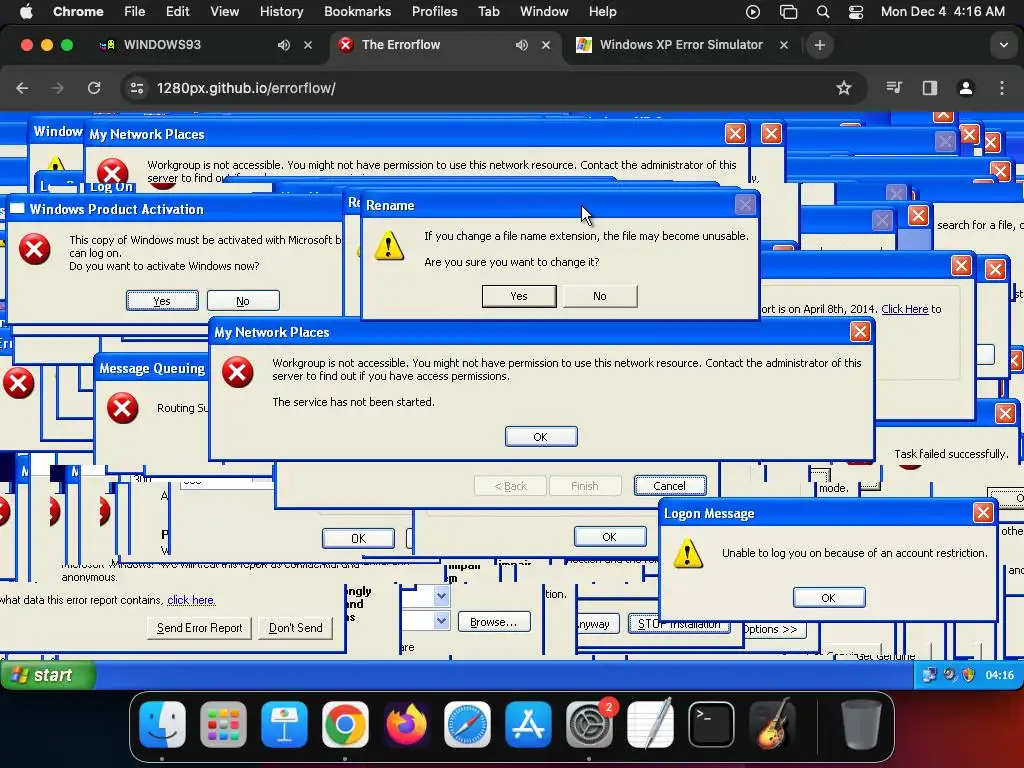Viewport: 1024px width, 768px height.
Task: Click the STOP Installation button
Action: (x=679, y=624)
